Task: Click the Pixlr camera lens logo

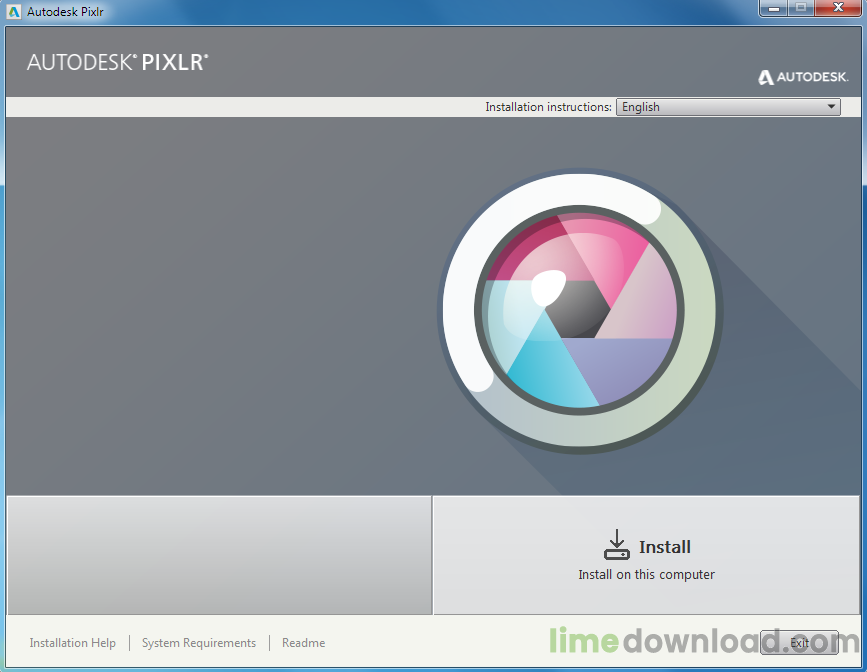Action: point(579,311)
